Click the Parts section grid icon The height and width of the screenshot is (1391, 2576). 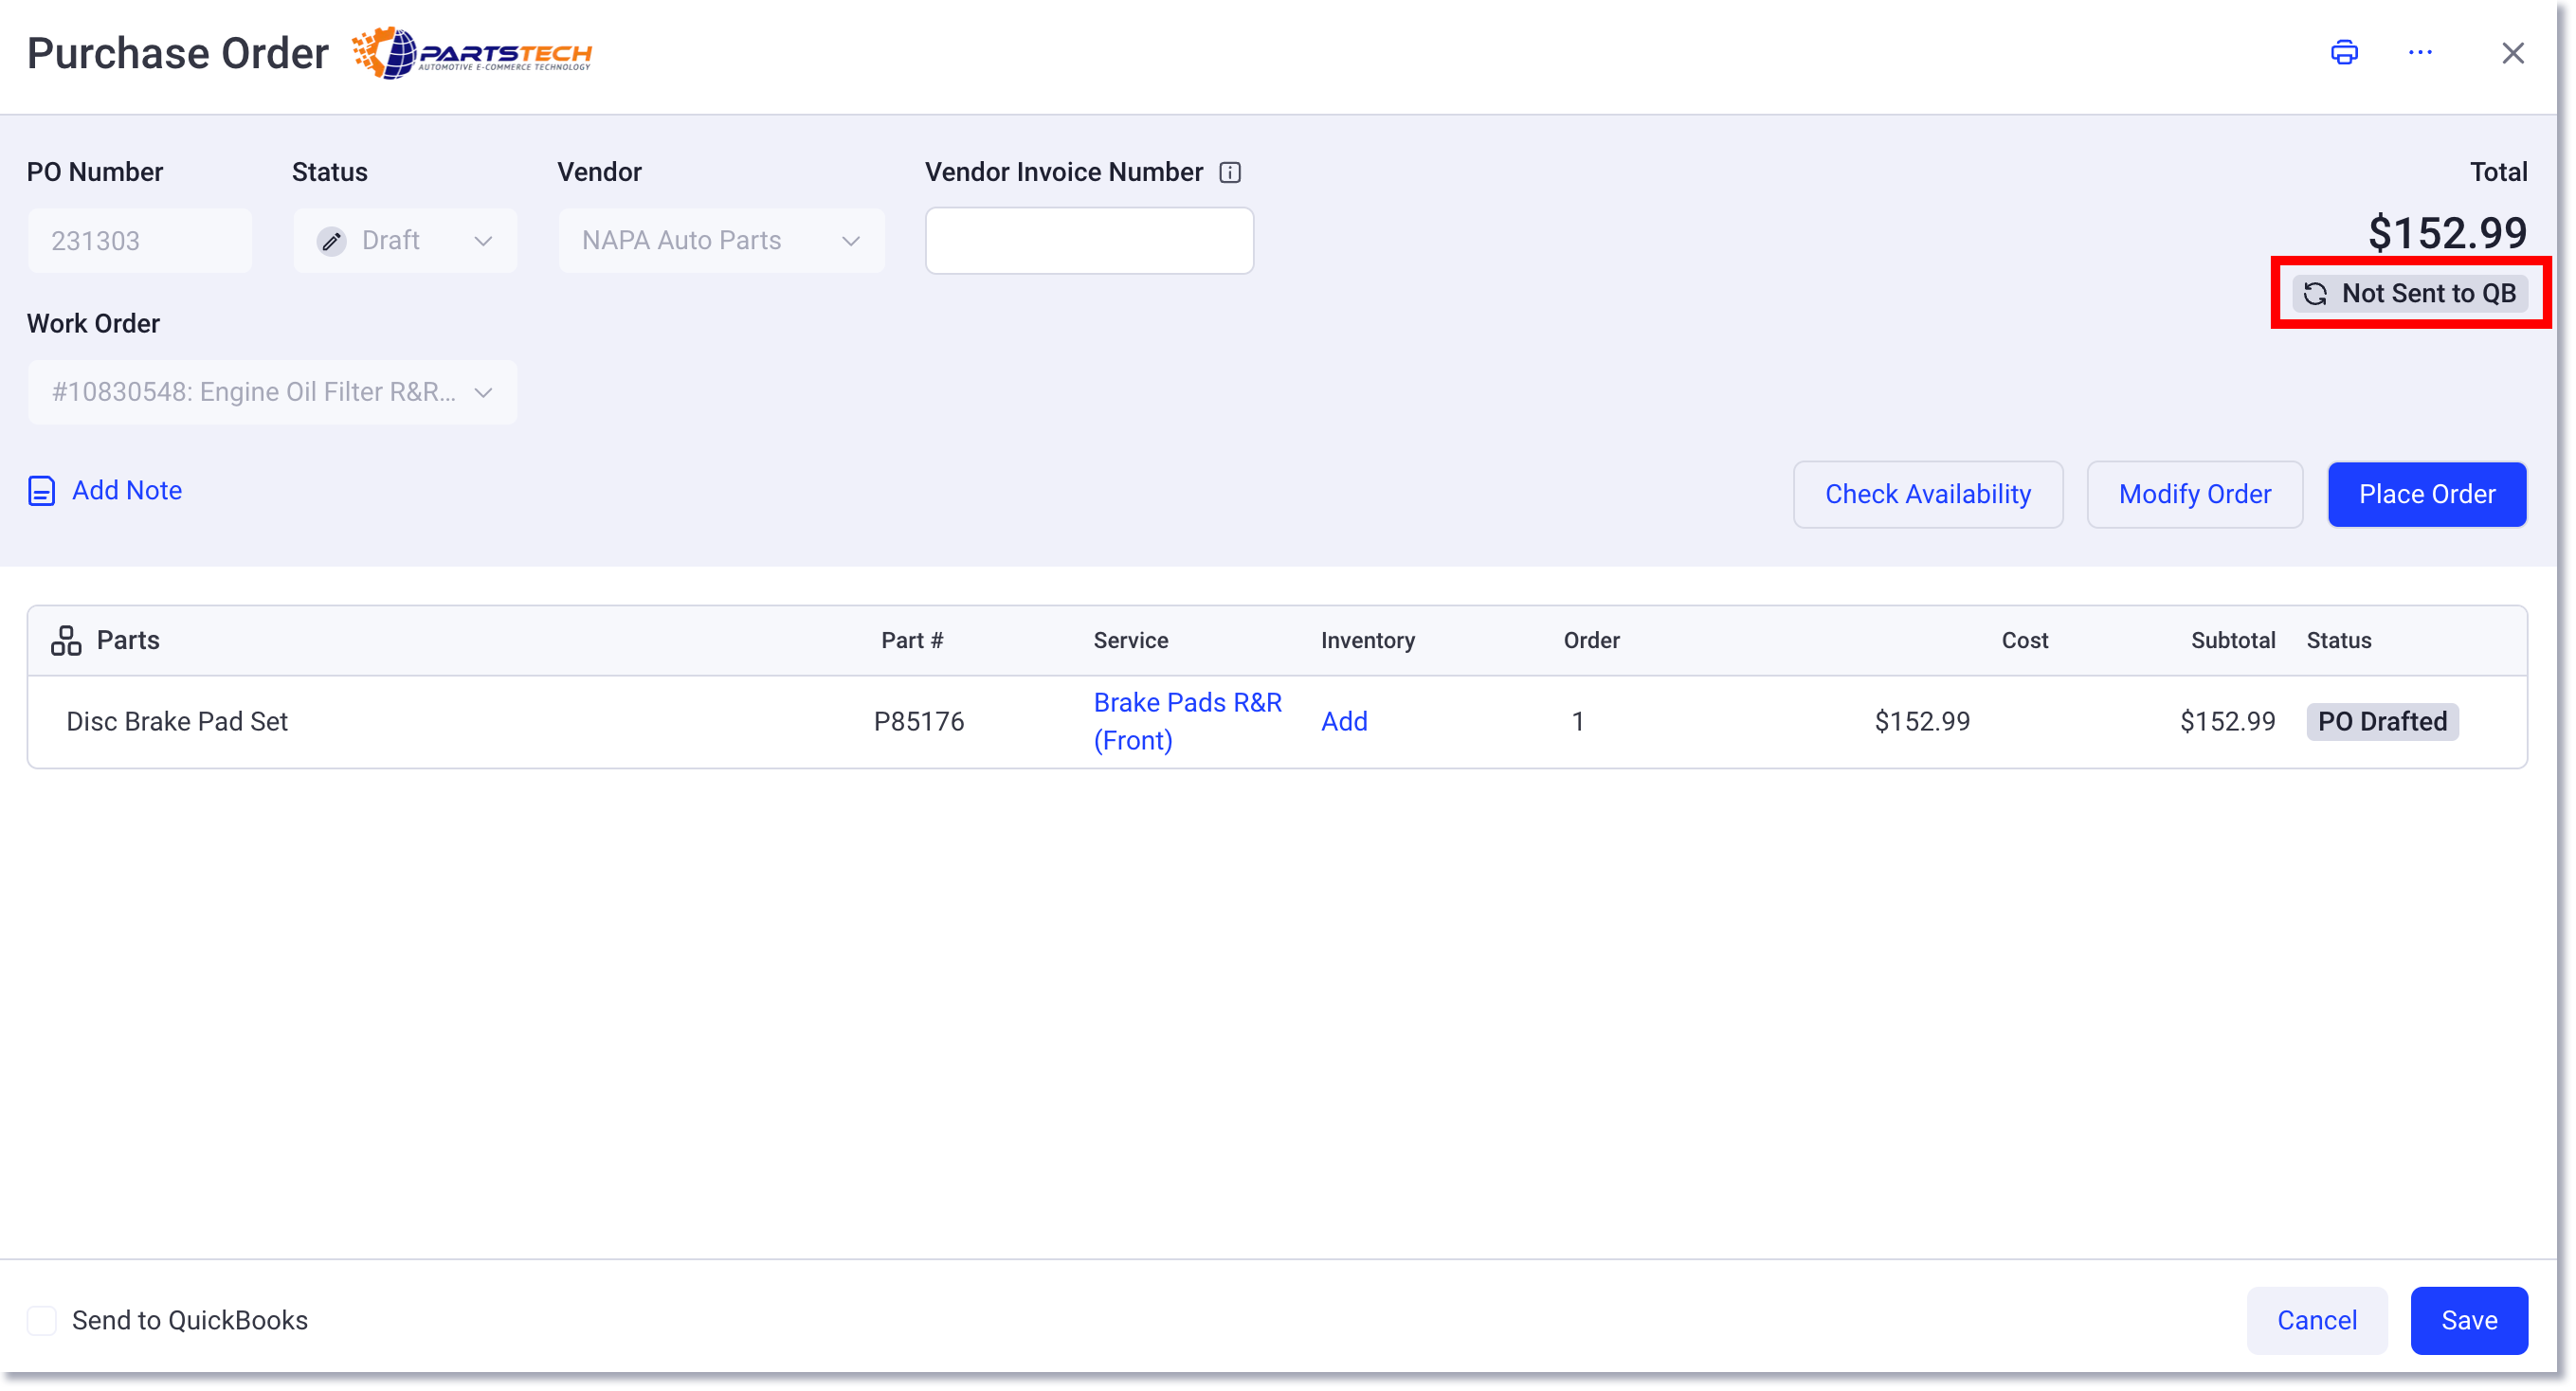click(65, 640)
